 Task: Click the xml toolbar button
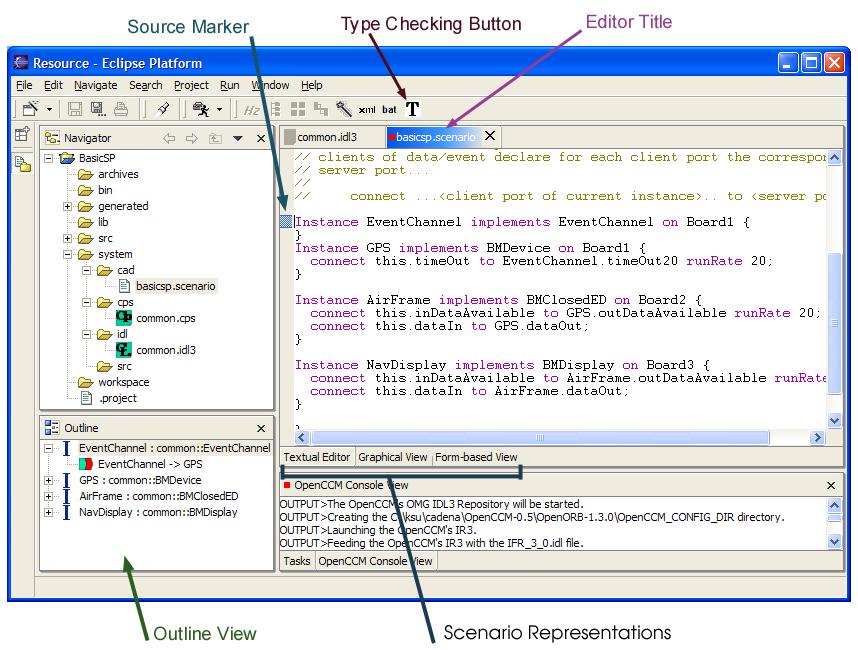click(367, 109)
